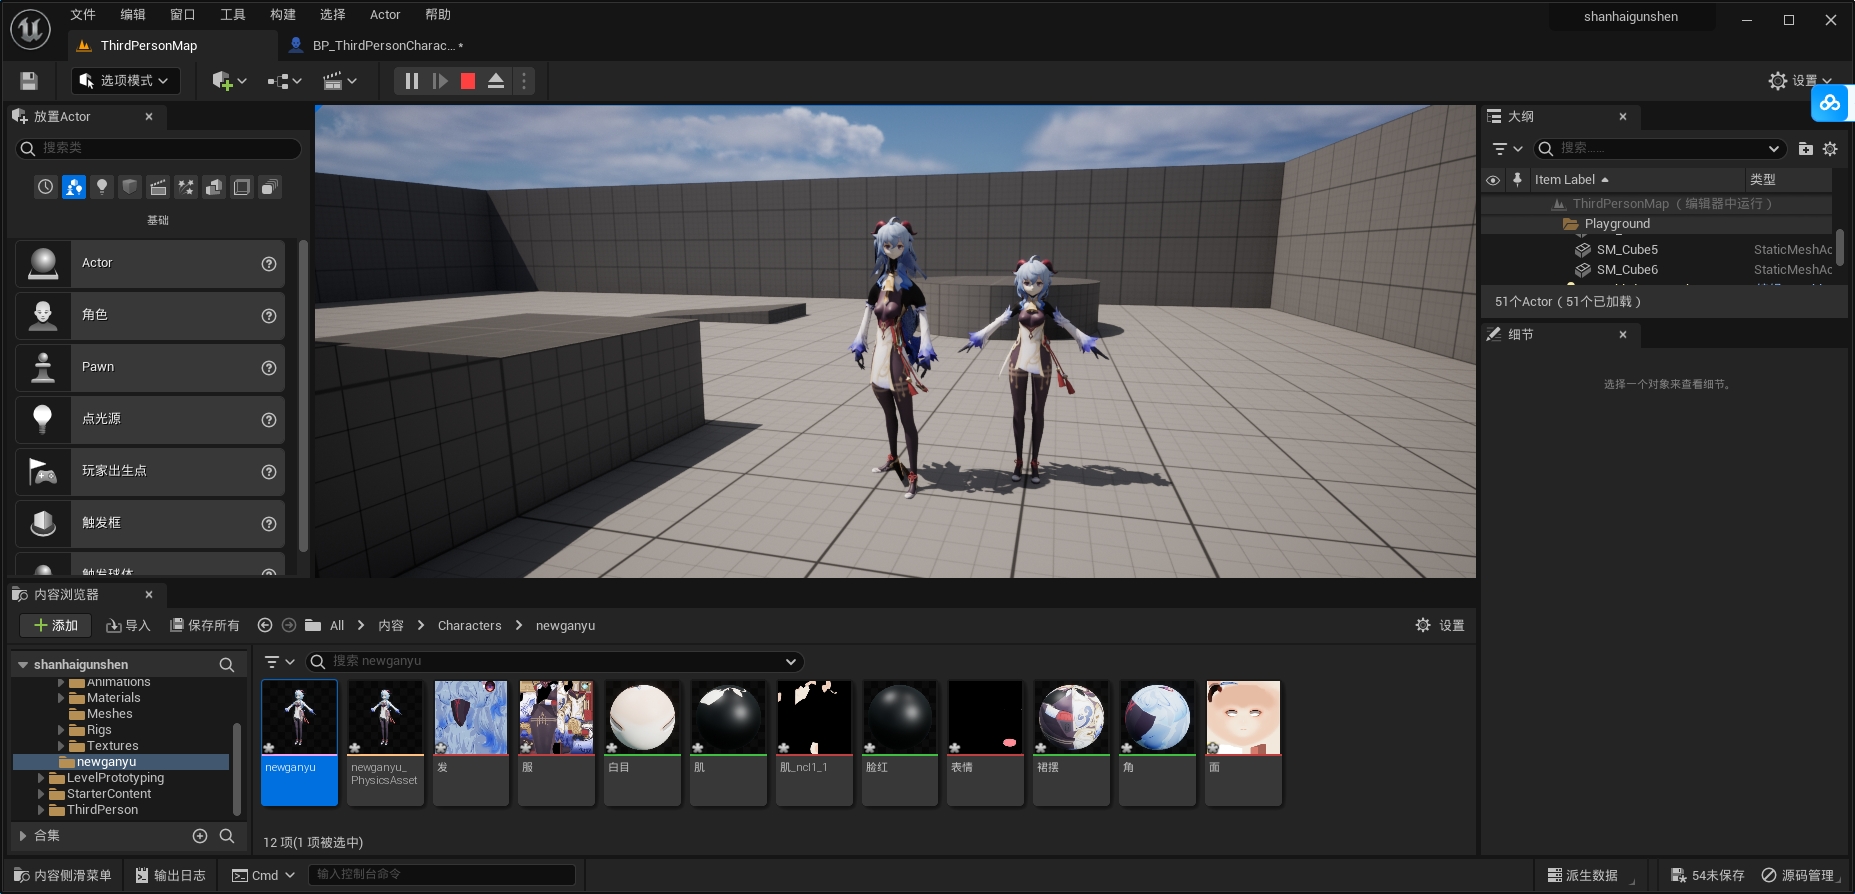This screenshot has height=894, width=1855.
Task: Select the 玩家出生点 player start entry
Action: 150,472
